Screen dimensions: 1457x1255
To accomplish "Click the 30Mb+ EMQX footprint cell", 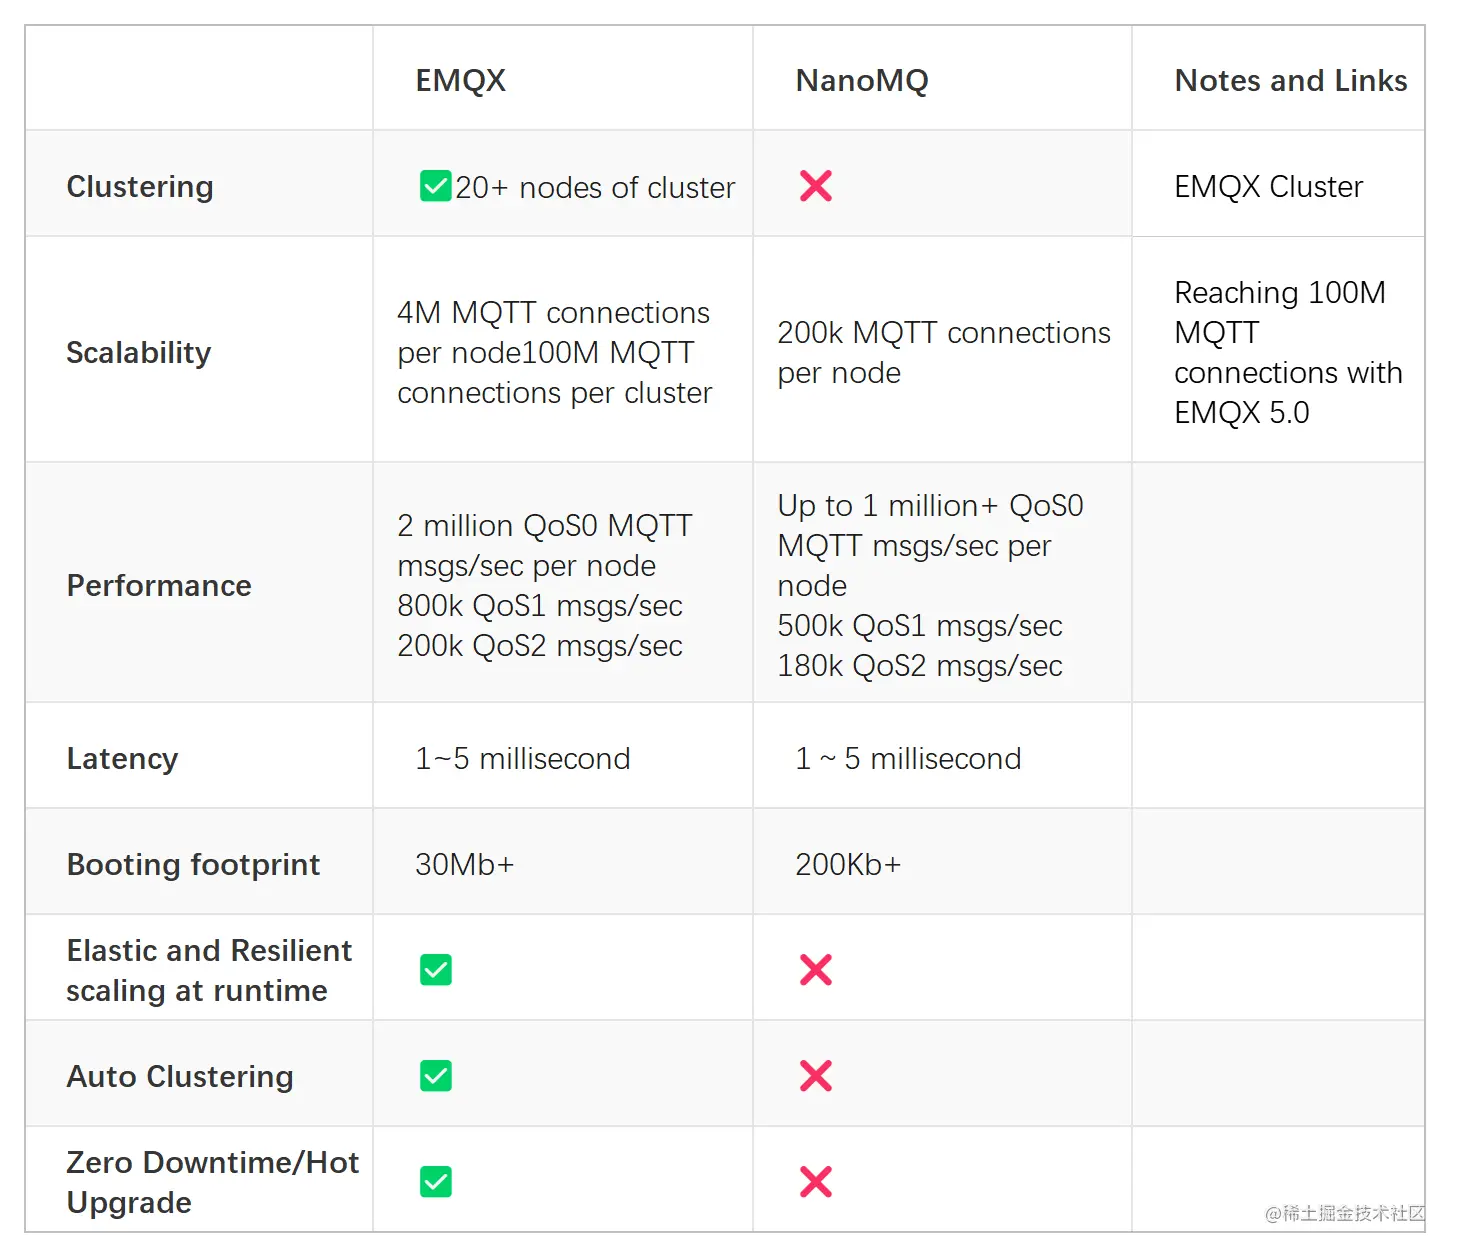I will click(464, 865).
